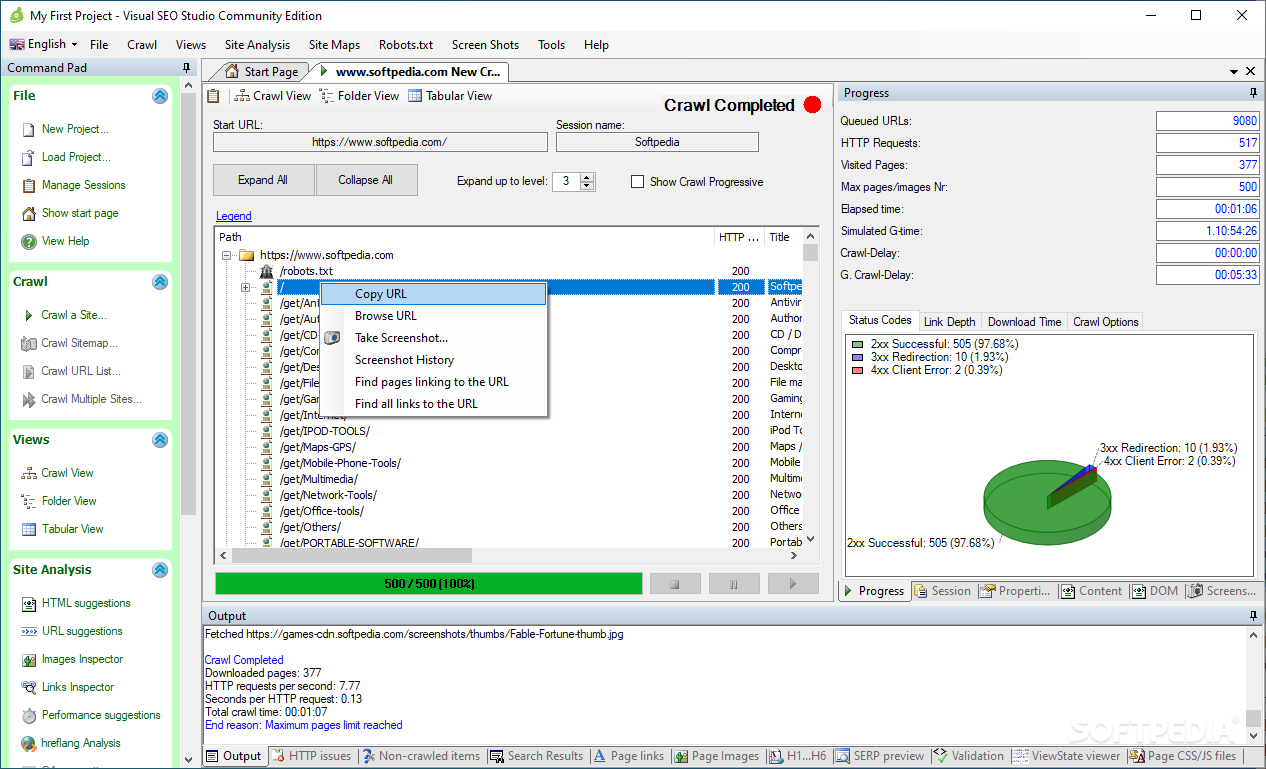
Task: Click the Session name field
Action: coord(657,142)
